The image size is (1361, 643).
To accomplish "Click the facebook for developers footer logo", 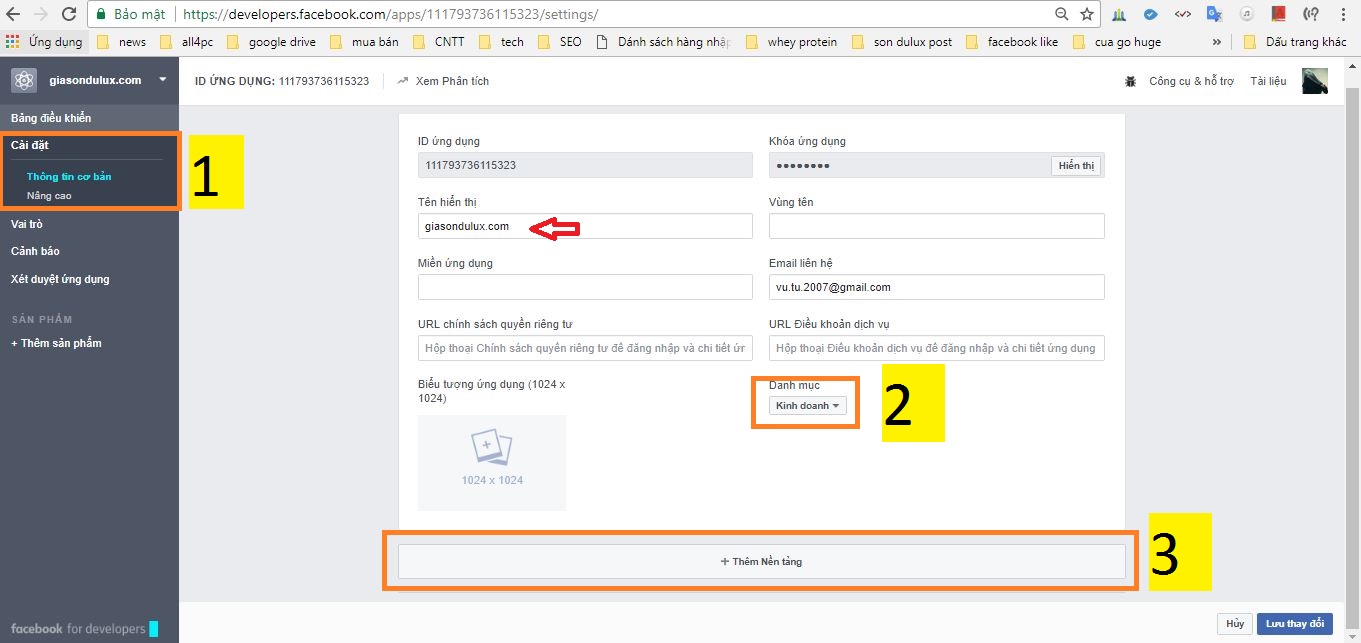I will 84,629.
